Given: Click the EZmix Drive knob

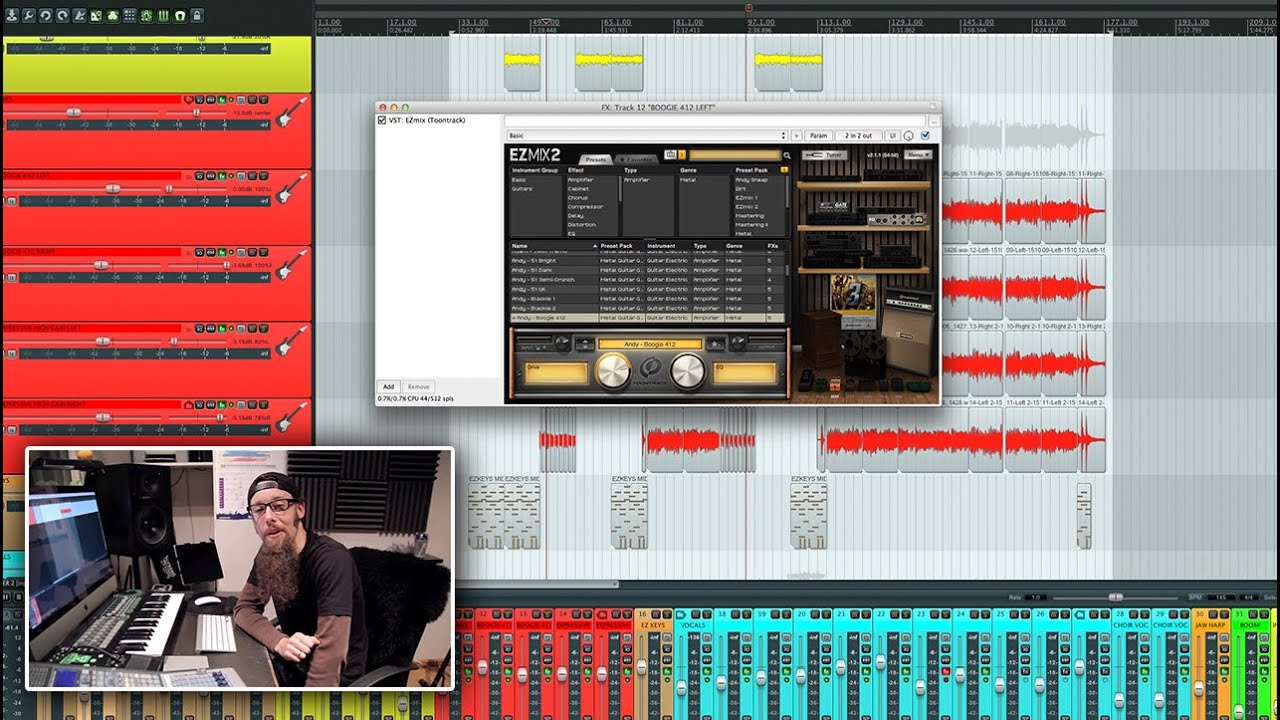Looking at the screenshot, I should [613, 371].
